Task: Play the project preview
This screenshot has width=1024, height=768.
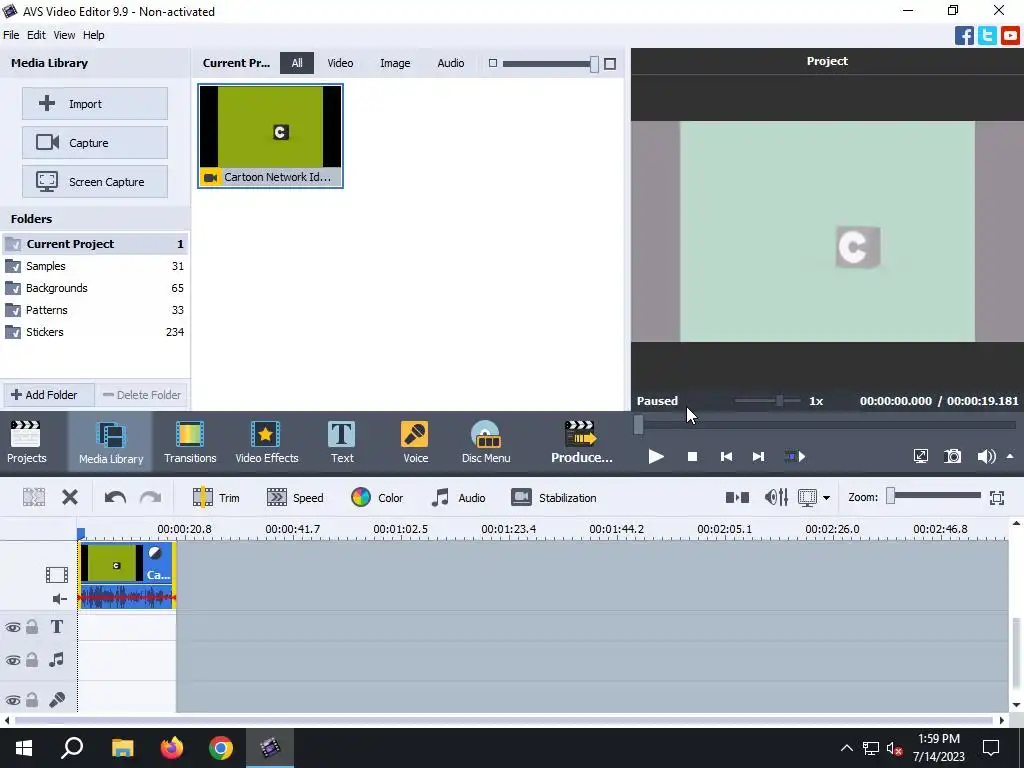Action: click(656, 456)
